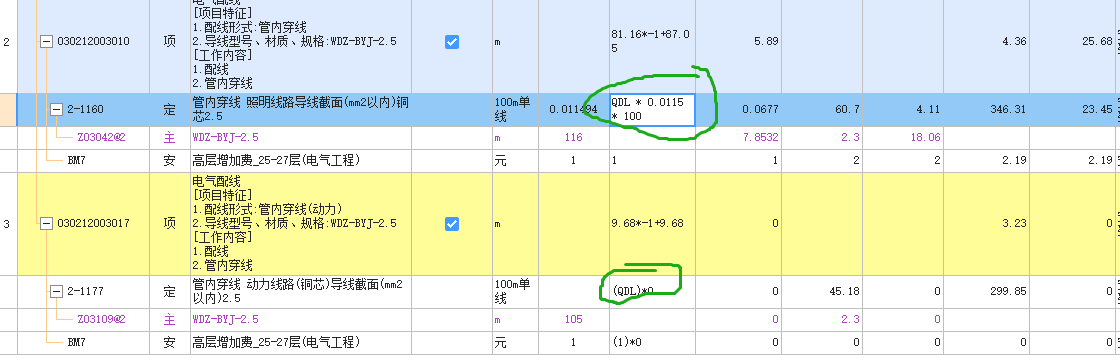The height and width of the screenshot is (364, 1120).
Task: Select the (QDL)*0 quantity expression cell
Action: pos(652,291)
